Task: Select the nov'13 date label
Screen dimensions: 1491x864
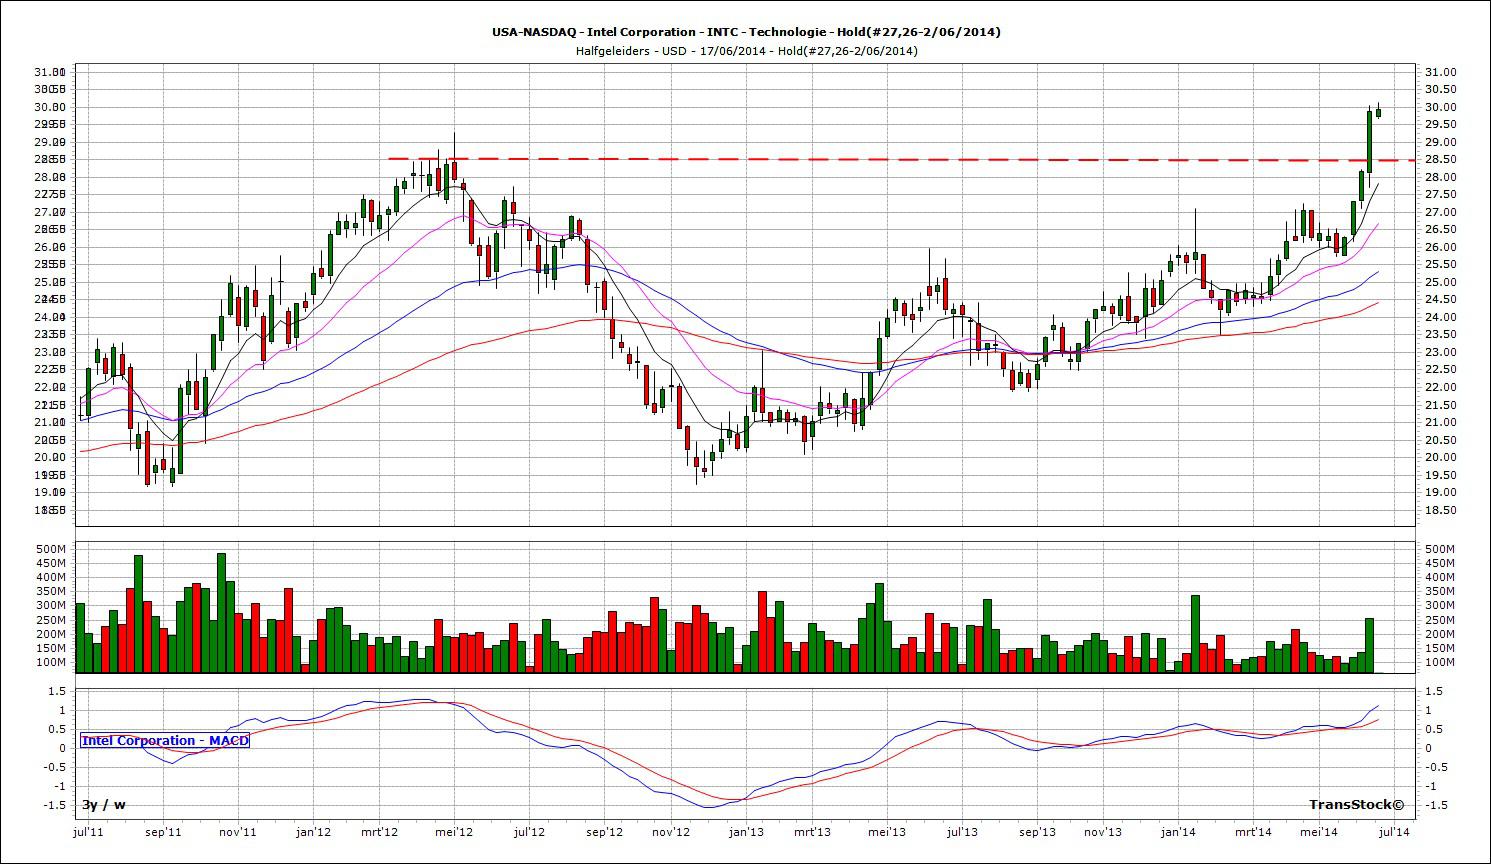Action: [1103, 832]
